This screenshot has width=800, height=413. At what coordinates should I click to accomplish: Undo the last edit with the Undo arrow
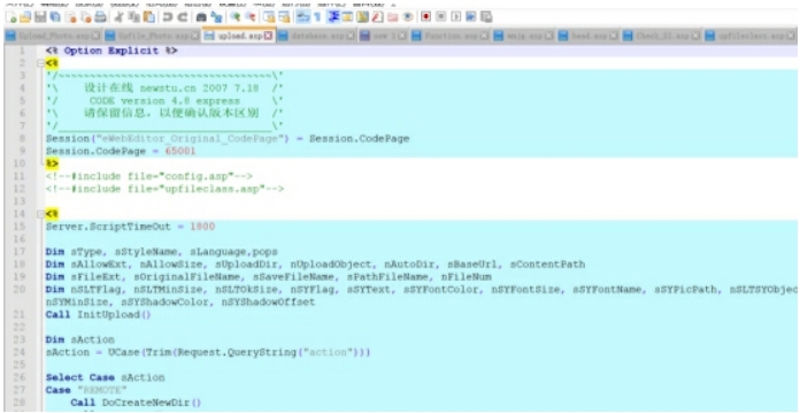pyautogui.click(x=167, y=17)
